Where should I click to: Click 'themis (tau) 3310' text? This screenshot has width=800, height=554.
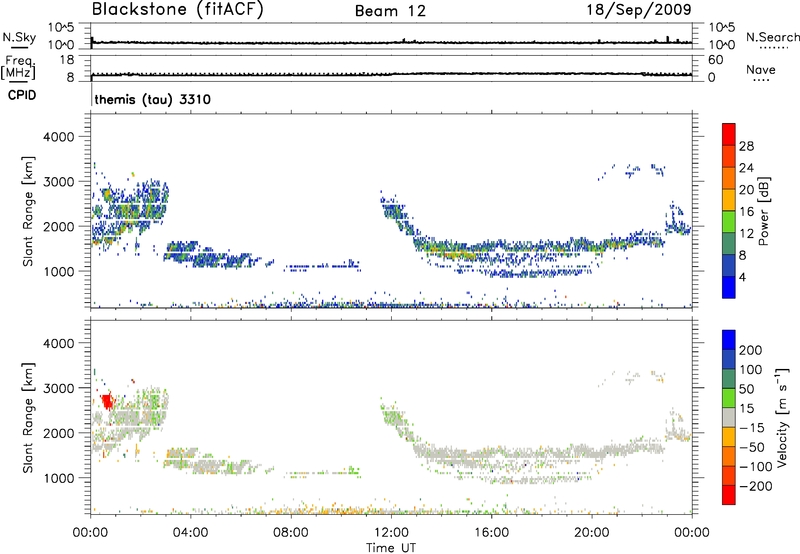click(x=153, y=99)
